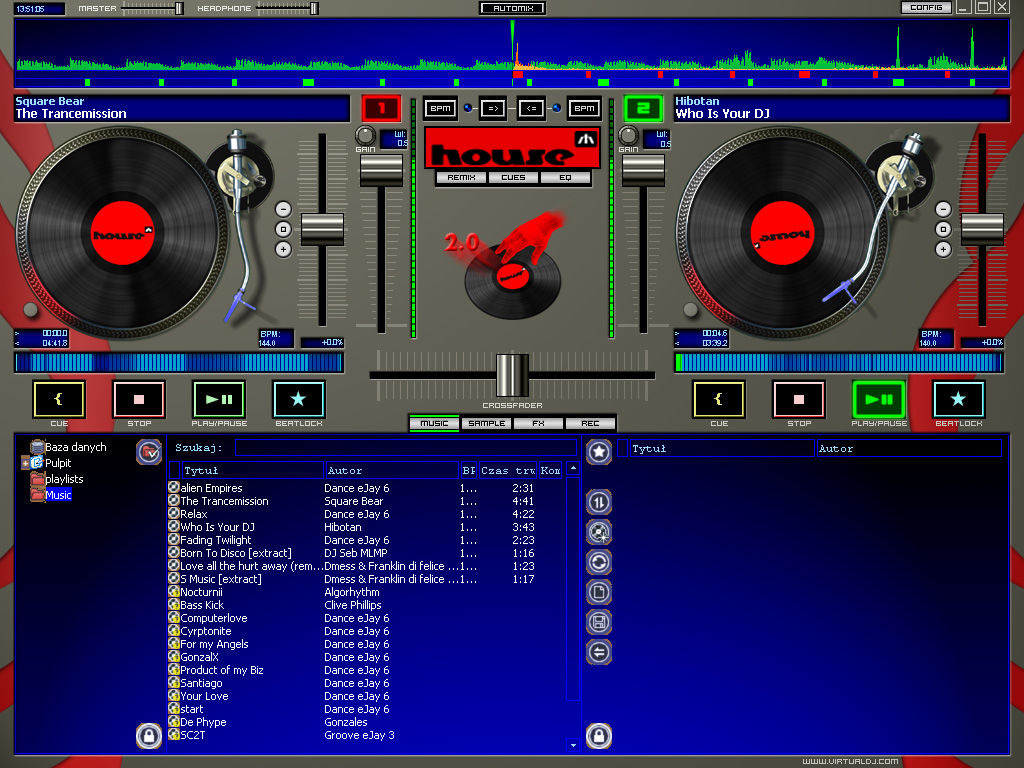This screenshot has height=768, width=1024.
Task: Click the left deck gain knob
Action: tap(365, 135)
